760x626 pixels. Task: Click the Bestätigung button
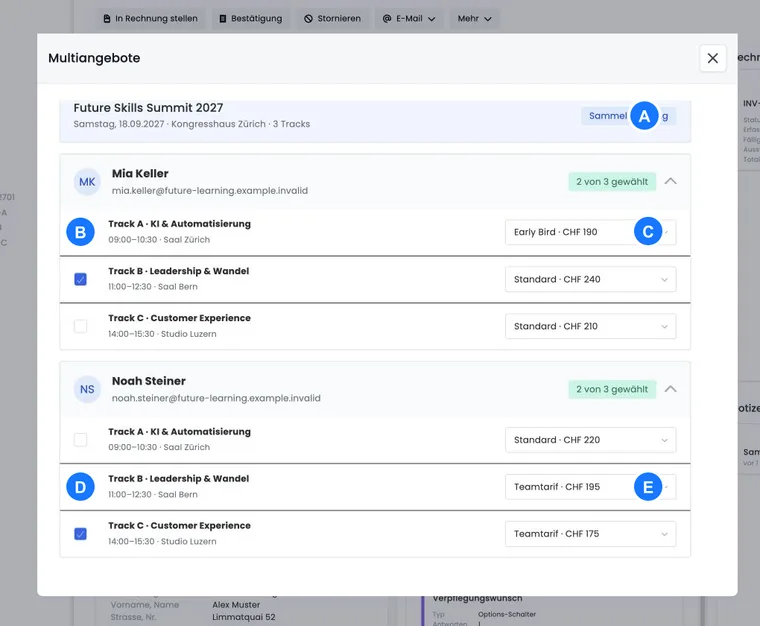coord(251,18)
